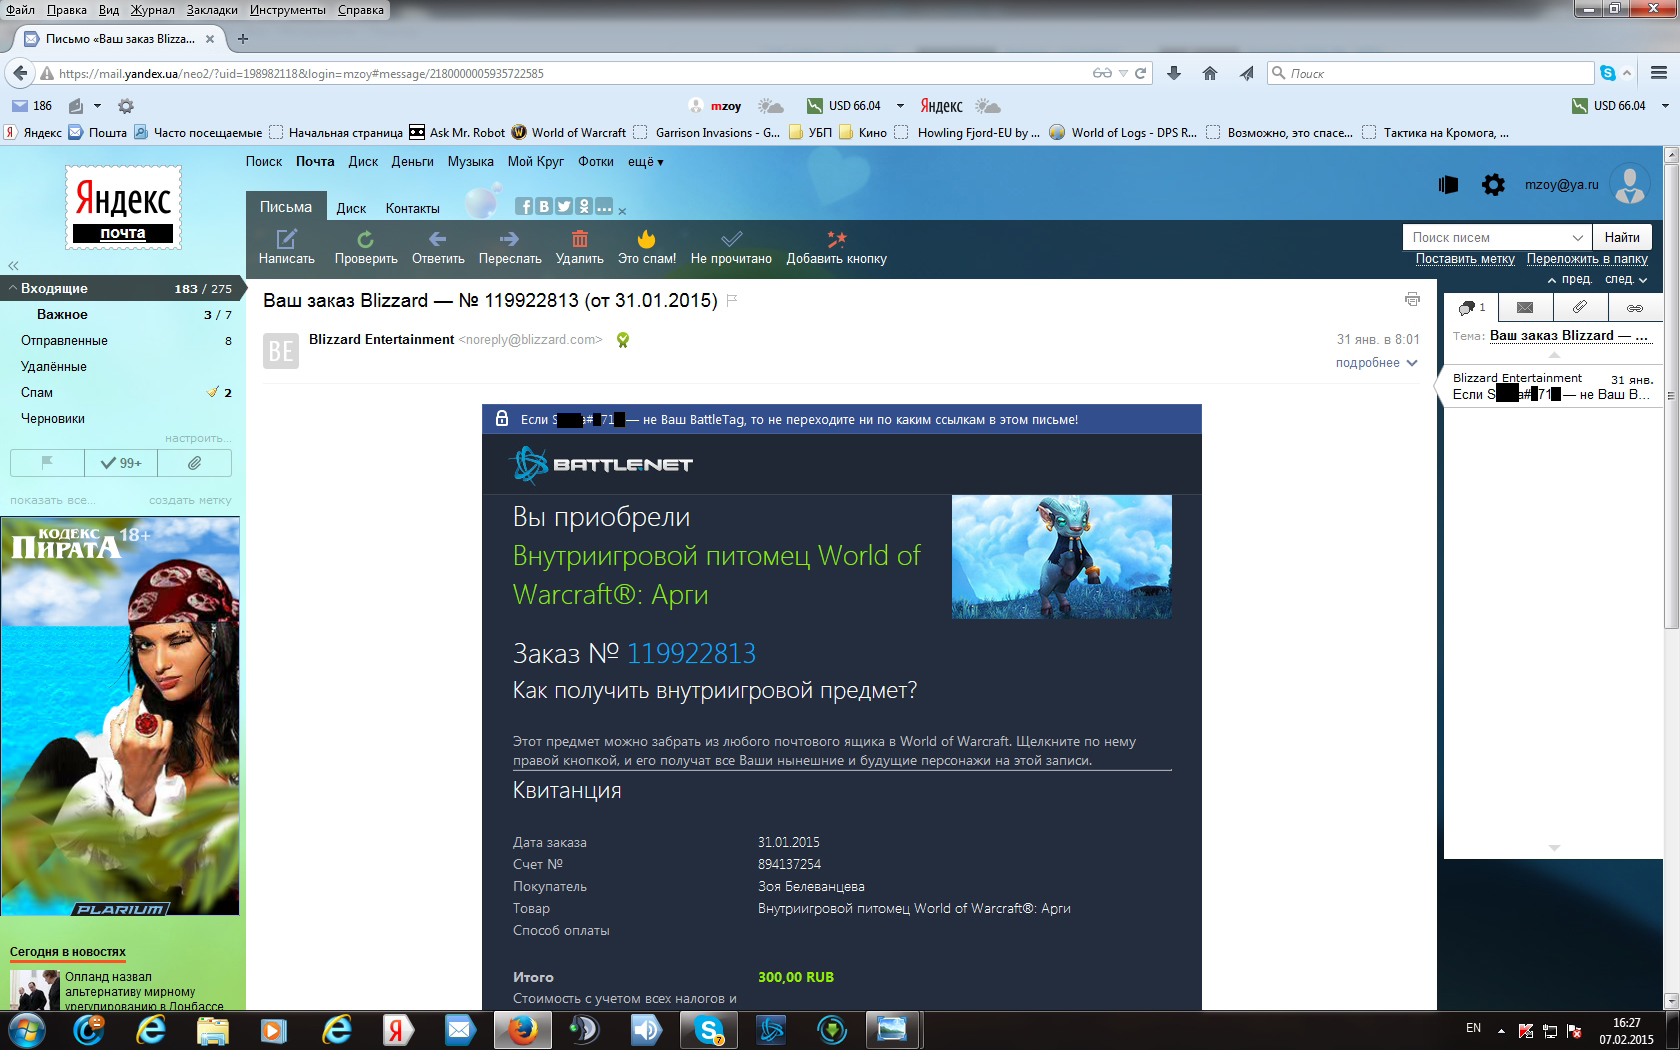Image resolution: width=1680 pixels, height=1050 pixels.
Task: Go to previous message with пред.
Action: click(x=1569, y=279)
